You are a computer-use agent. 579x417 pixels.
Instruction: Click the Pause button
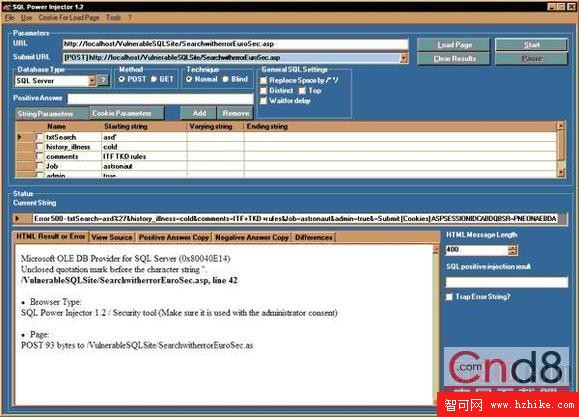click(531, 59)
